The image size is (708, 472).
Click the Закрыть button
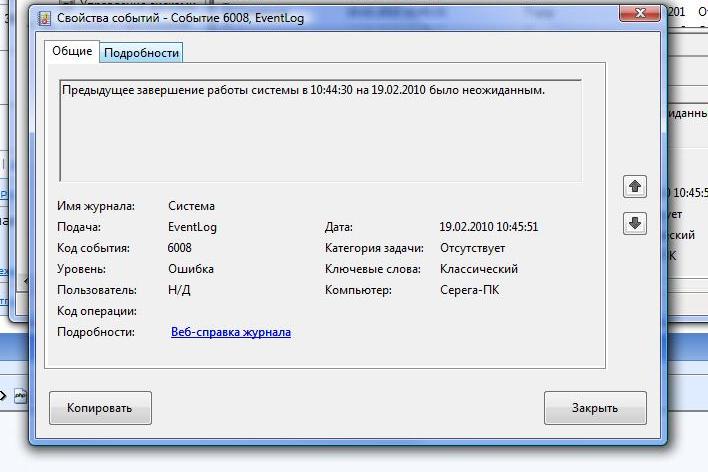[x=595, y=408]
